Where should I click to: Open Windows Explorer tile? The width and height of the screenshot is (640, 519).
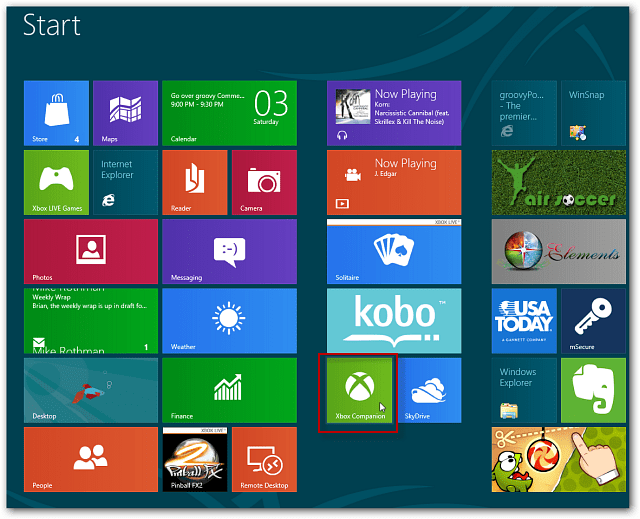(524, 390)
